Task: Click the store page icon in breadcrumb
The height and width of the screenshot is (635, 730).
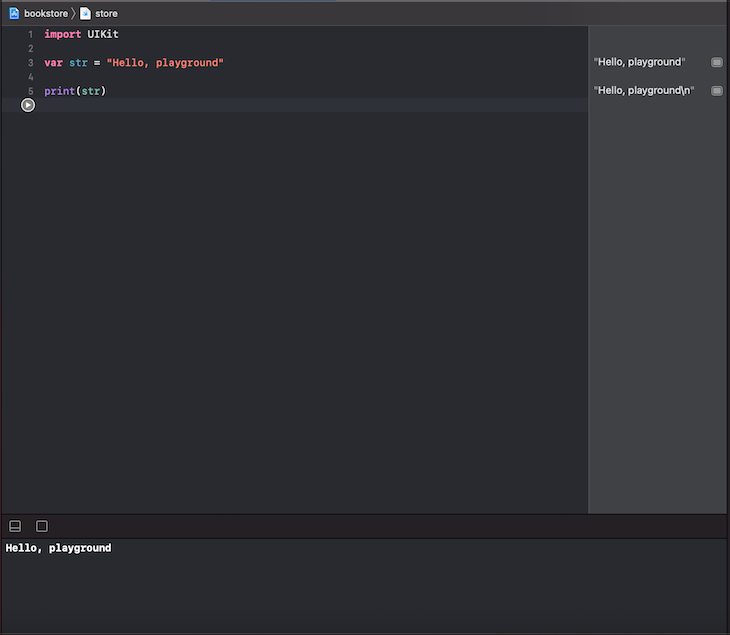Action: (x=85, y=14)
